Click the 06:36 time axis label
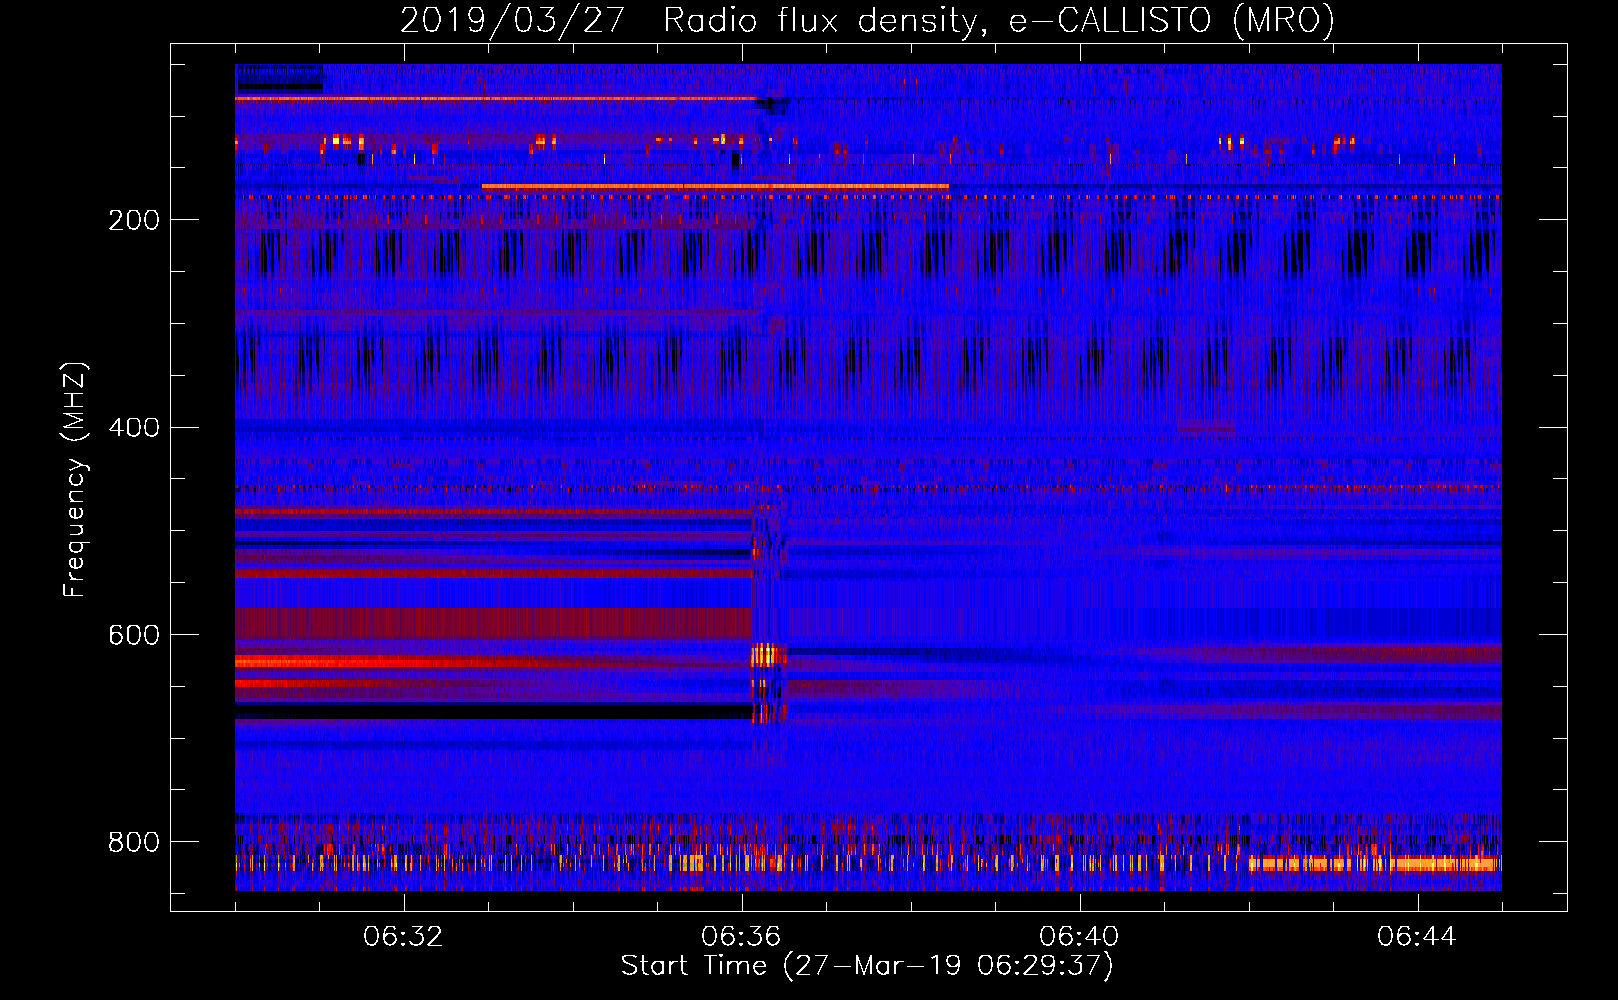1618x1000 pixels. click(x=741, y=937)
